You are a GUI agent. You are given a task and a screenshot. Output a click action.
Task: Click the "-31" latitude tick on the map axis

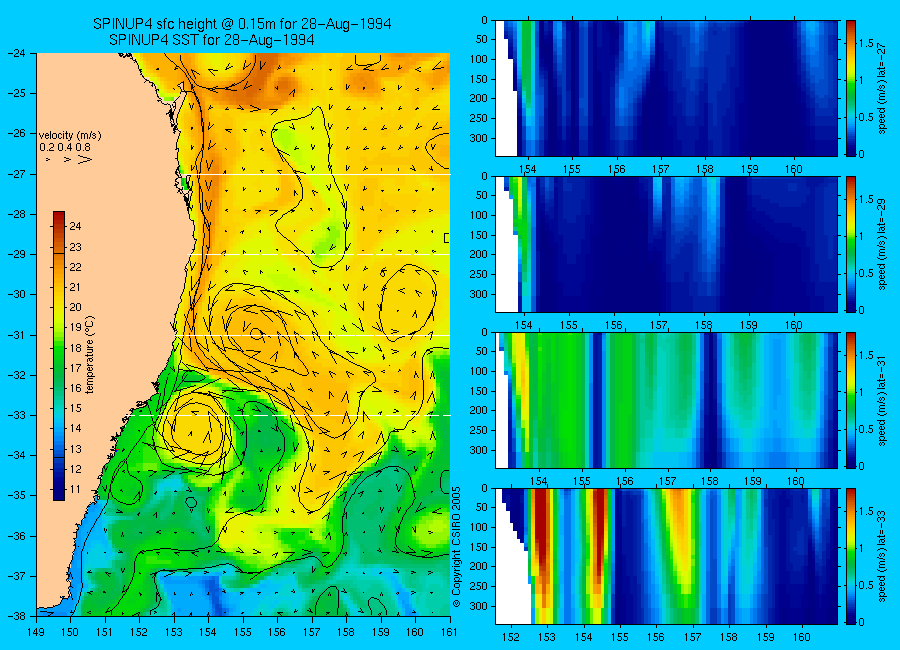pos(17,335)
